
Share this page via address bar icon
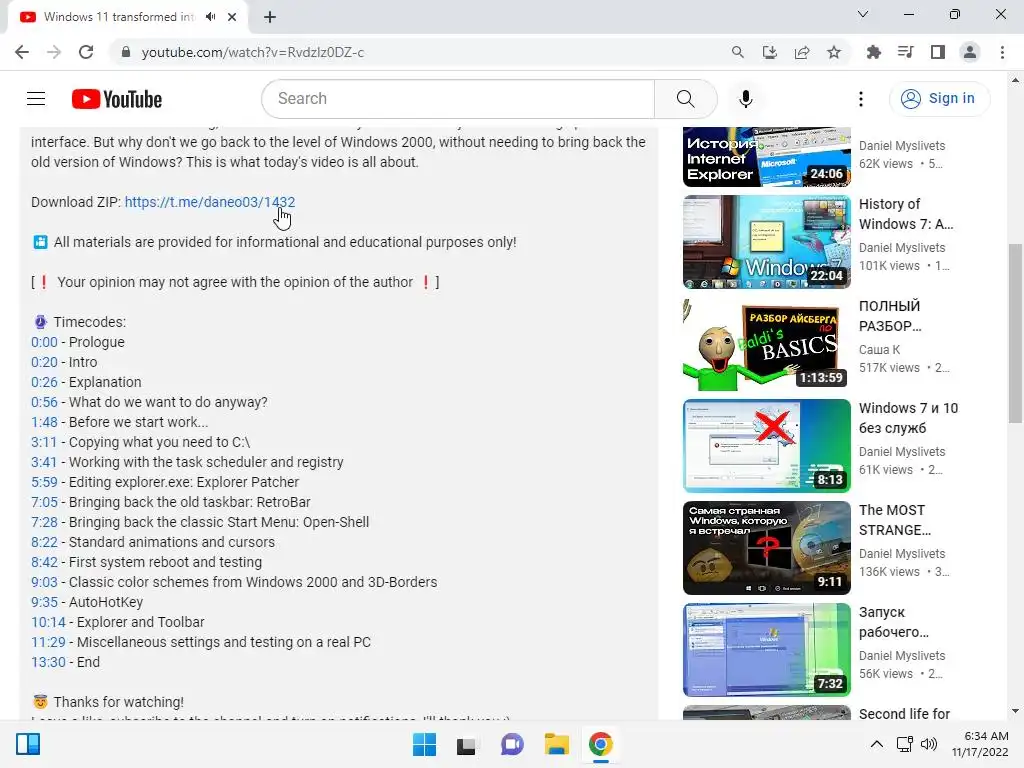(801, 52)
